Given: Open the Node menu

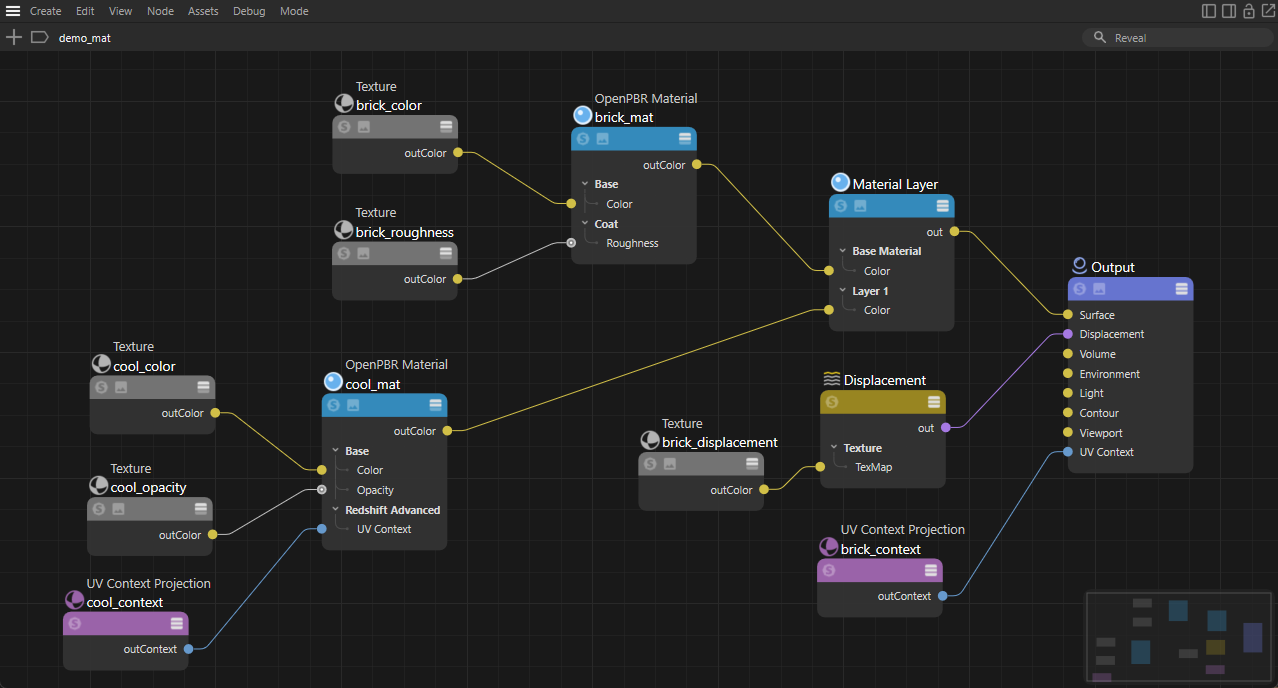Looking at the screenshot, I should point(160,11).
